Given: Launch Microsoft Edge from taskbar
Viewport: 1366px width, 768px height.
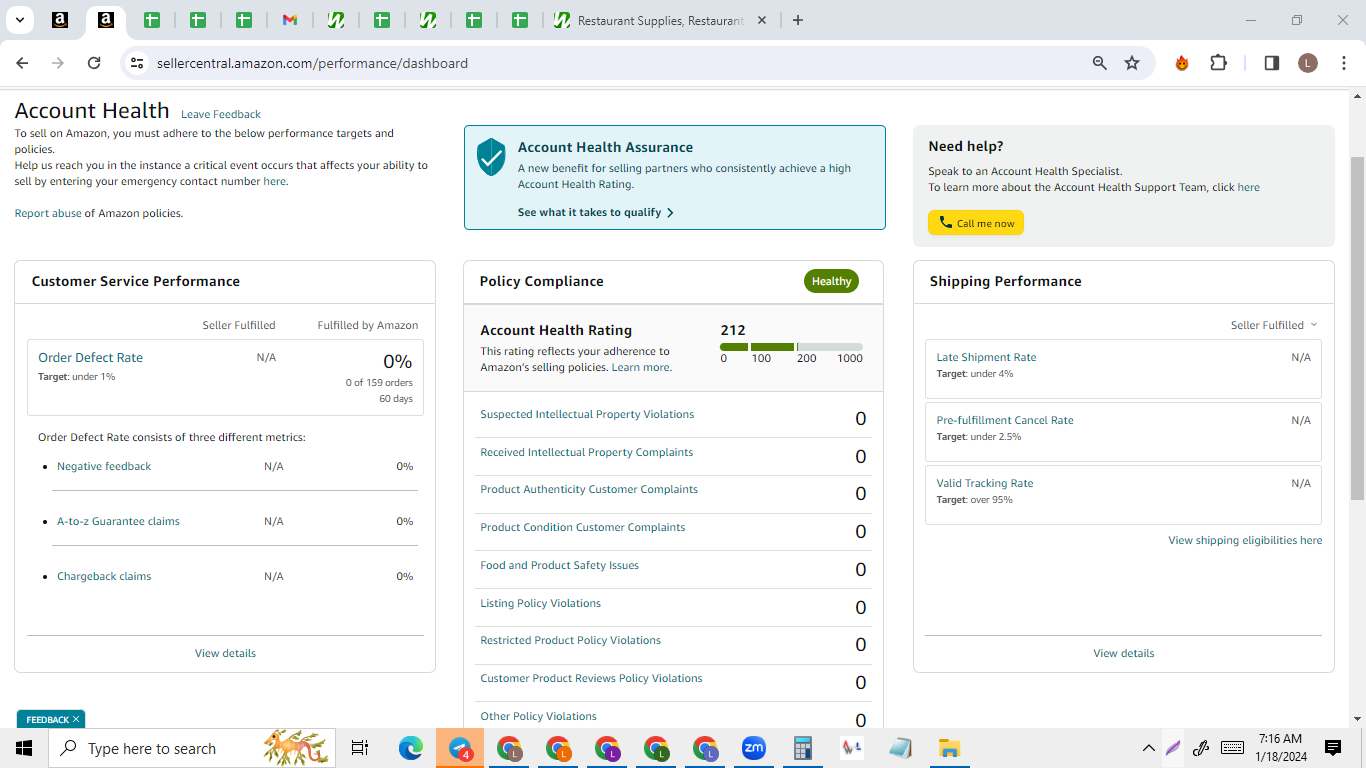Looking at the screenshot, I should [411, 748].
